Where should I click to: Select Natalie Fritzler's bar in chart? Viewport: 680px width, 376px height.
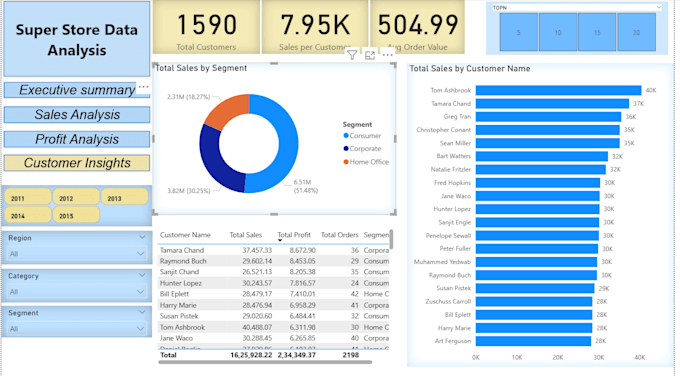tap(541, 170)
